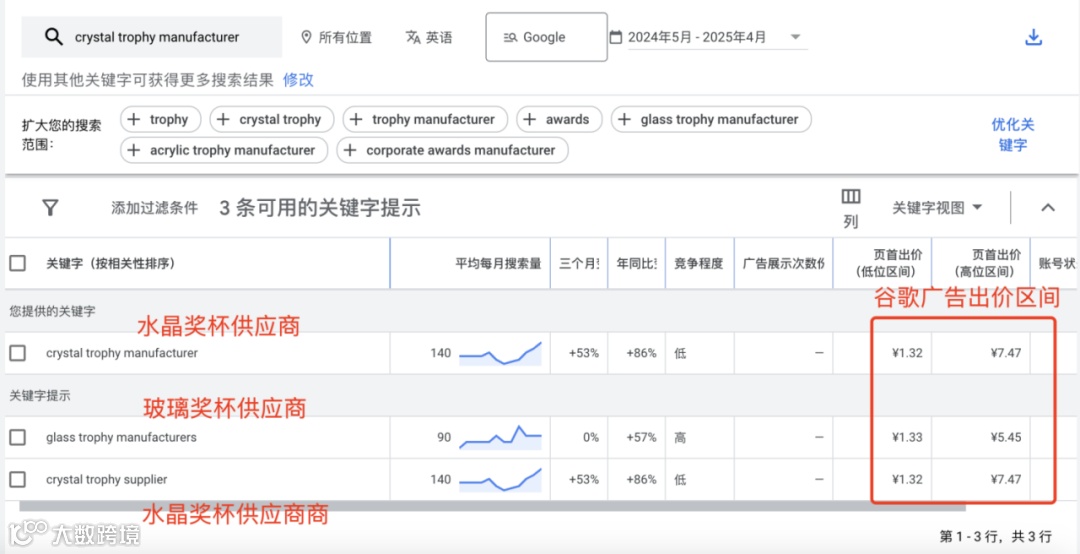This screenshot has width=1080, height=554.
Task: Click the 修改 link
Action: (x=298, y=80)
